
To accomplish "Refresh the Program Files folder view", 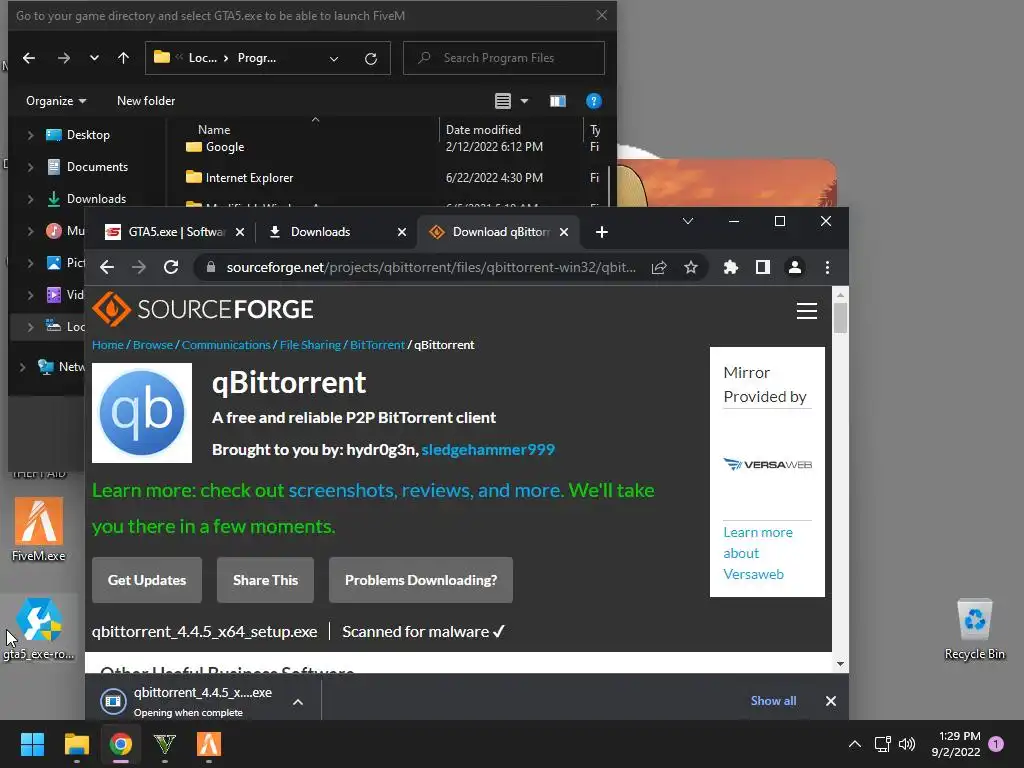I will (371, 59).
